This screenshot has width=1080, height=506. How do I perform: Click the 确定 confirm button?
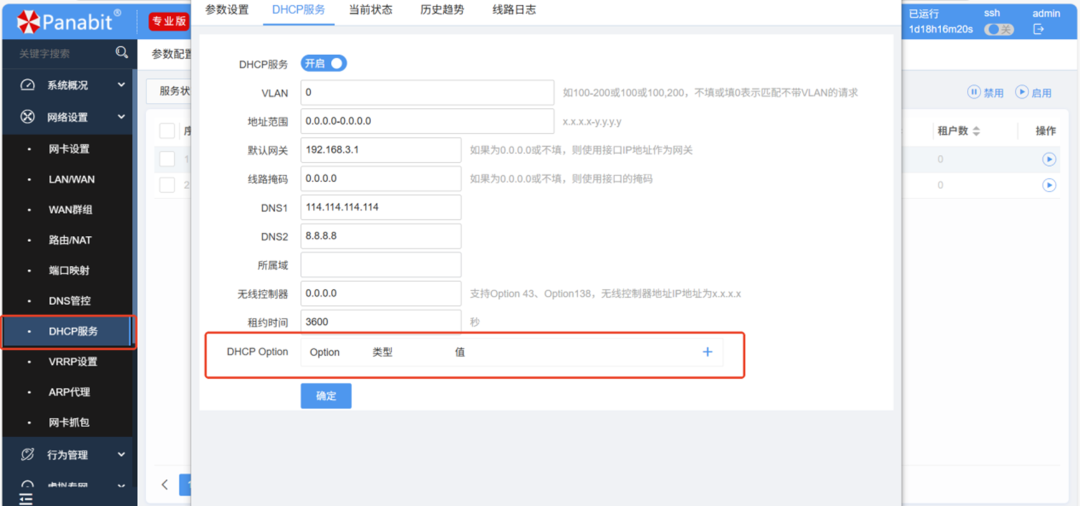[x=326, y=396]
